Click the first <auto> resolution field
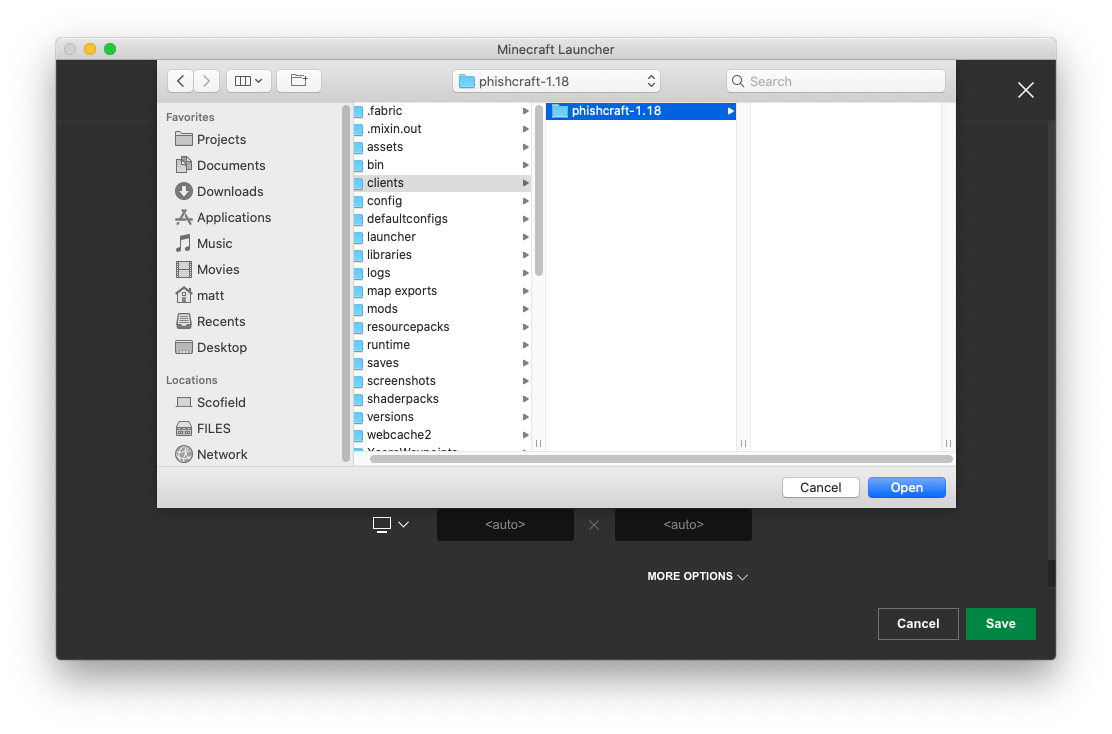This screenshot has width=1112, height=734. coord(505,523)
